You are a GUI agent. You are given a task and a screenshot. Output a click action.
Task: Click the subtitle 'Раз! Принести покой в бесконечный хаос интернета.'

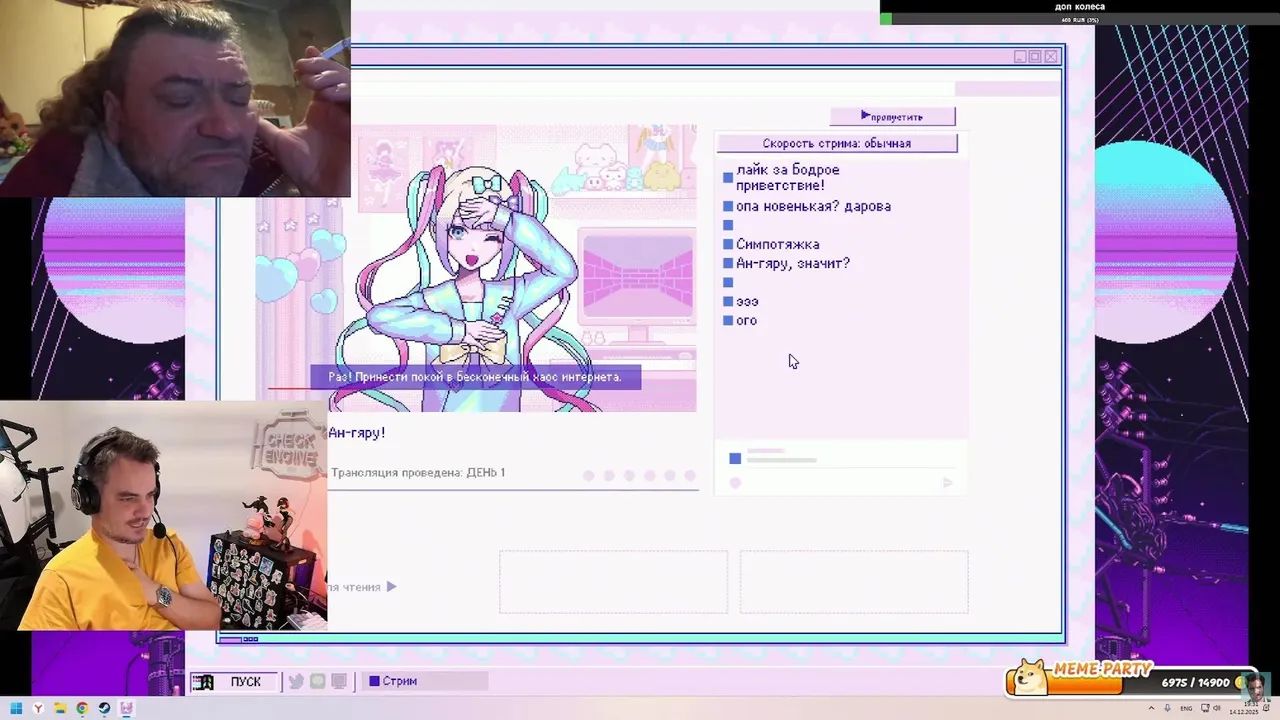coord(475,377)
